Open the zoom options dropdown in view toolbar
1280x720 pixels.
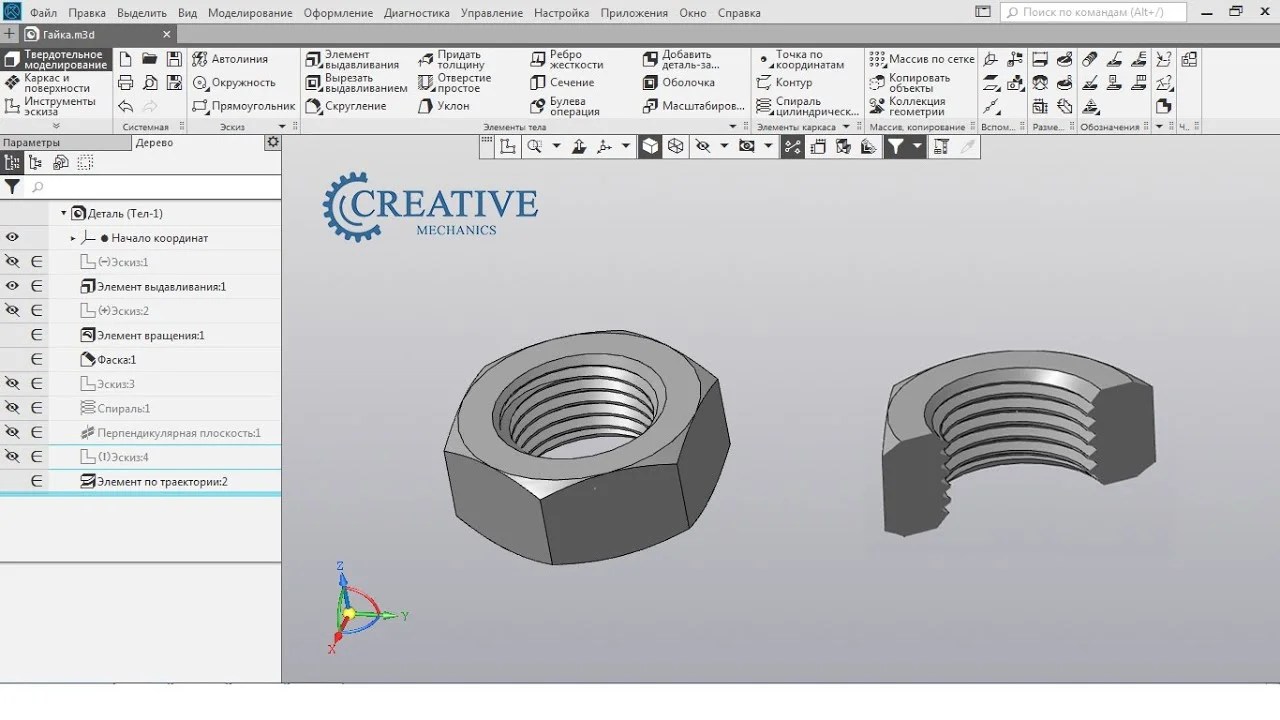557,147
